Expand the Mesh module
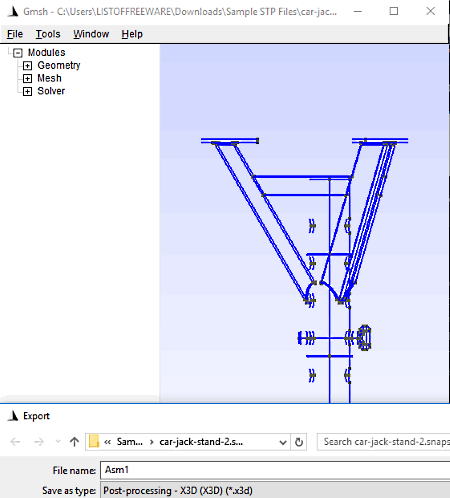Viewport: 450px width, 498px height. point(27,79)
